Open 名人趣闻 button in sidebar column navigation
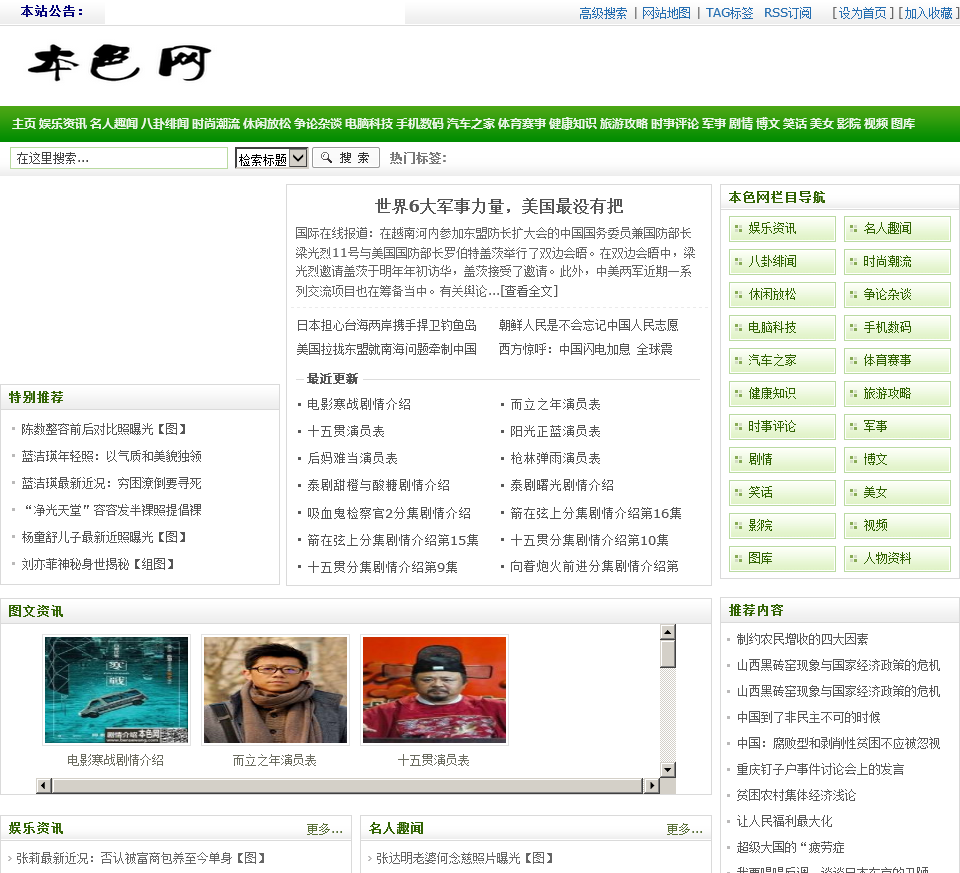 coord(898,228)
